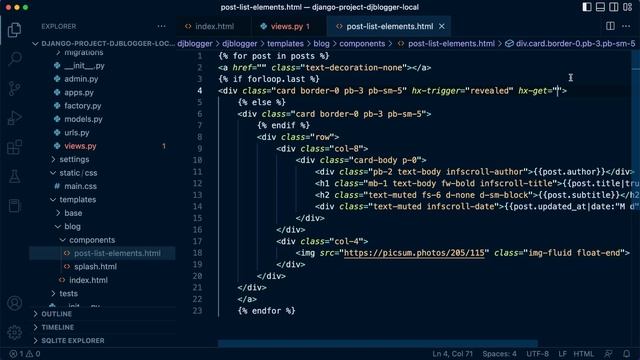
Task: Open editor more actions ellipsis
Action: (626, 26)
